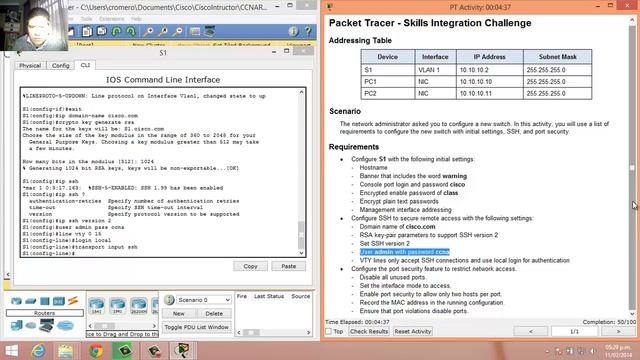Image resolution: width=640 pixels, height=360 pixels.
Task: Click the New scenario button
Action: pos(179,313)
